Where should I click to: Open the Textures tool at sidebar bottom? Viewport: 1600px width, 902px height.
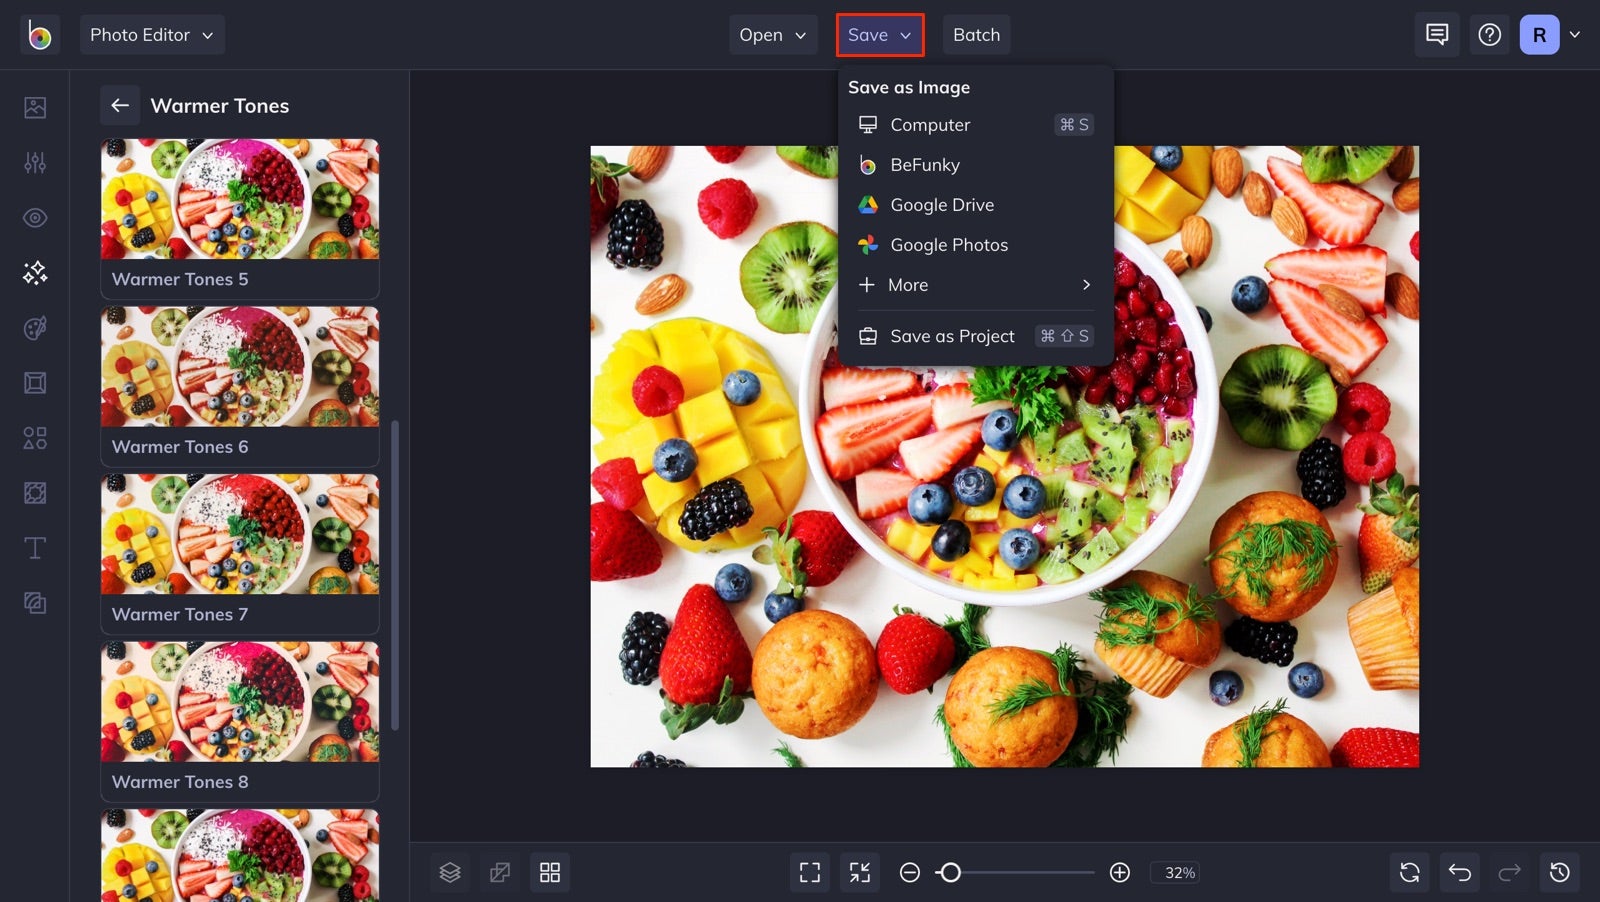[x=35, y=603]
